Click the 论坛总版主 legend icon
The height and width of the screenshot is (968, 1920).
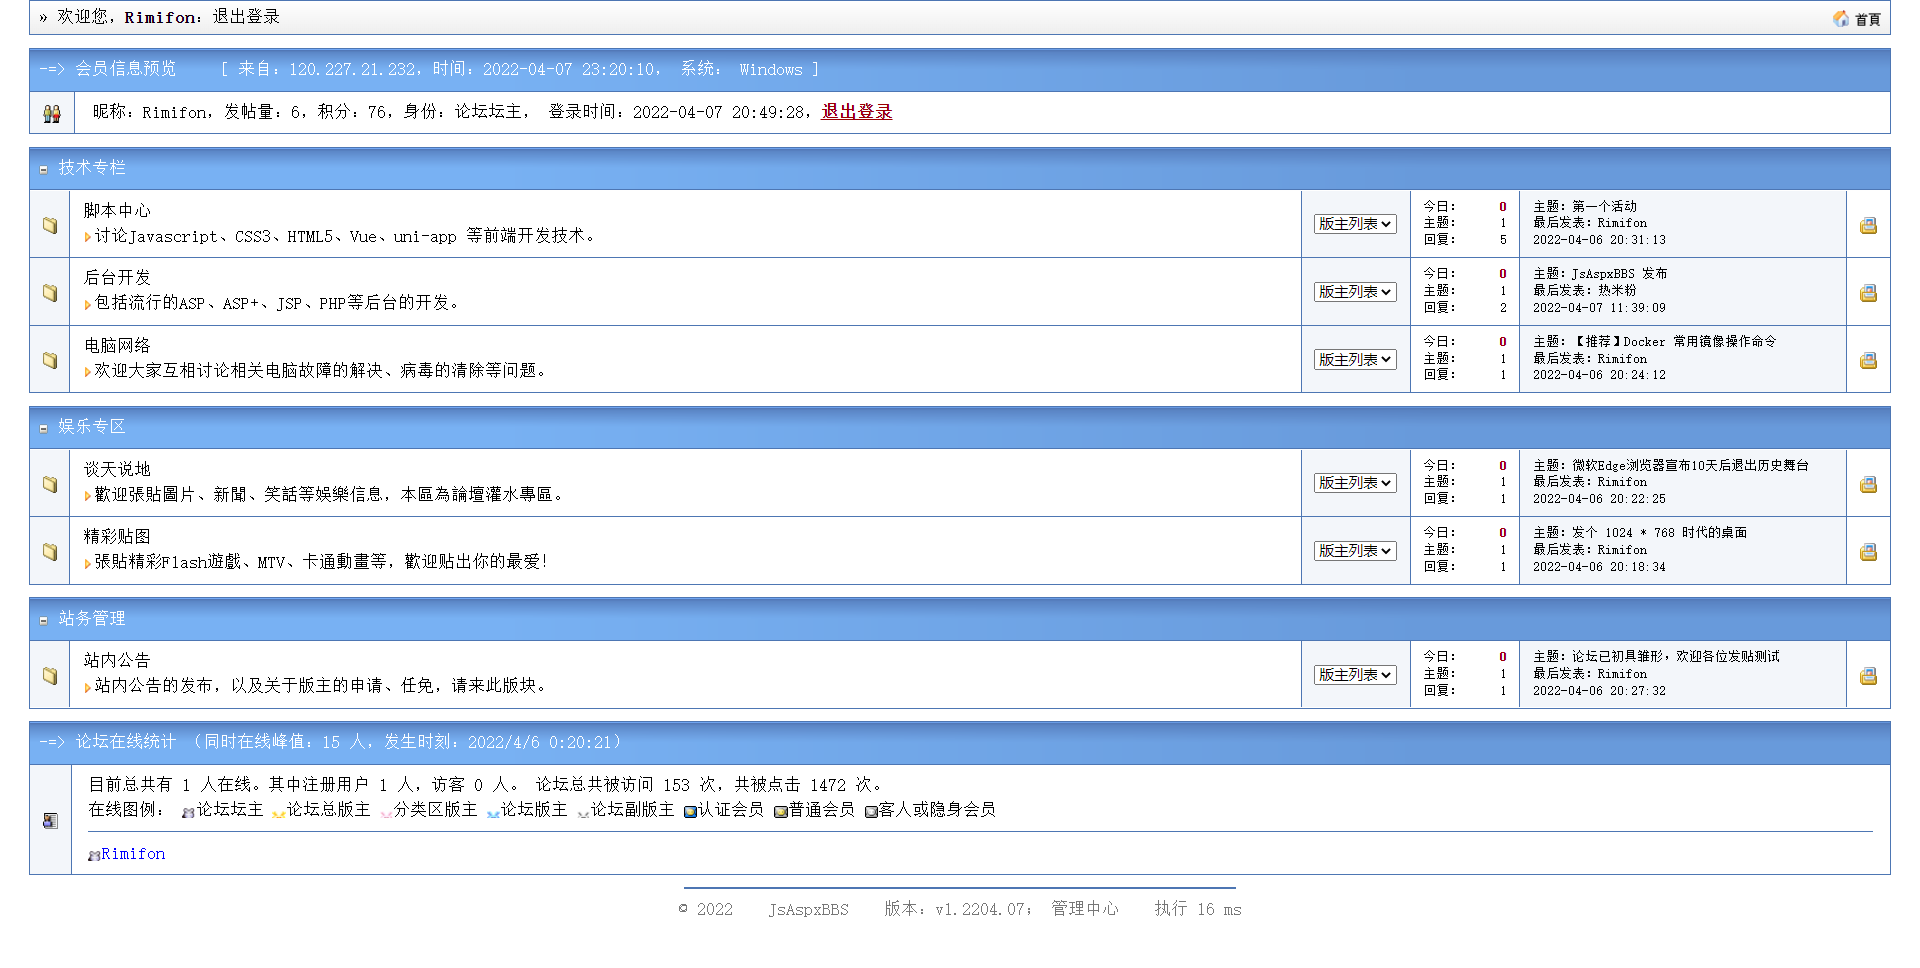[x=279, y=812]
